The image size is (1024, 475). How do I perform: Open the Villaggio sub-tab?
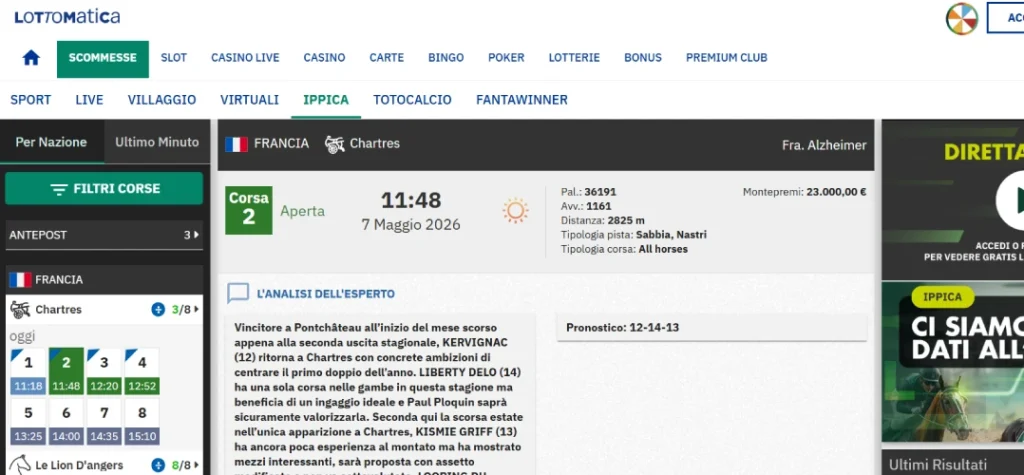pos(162,100)
